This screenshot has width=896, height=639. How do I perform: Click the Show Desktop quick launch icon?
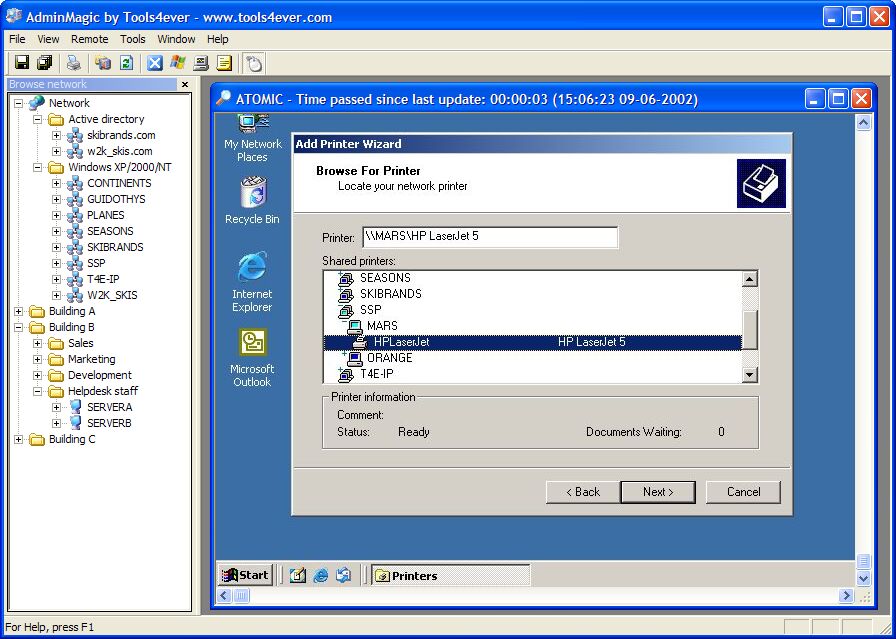tap(298, 575)
